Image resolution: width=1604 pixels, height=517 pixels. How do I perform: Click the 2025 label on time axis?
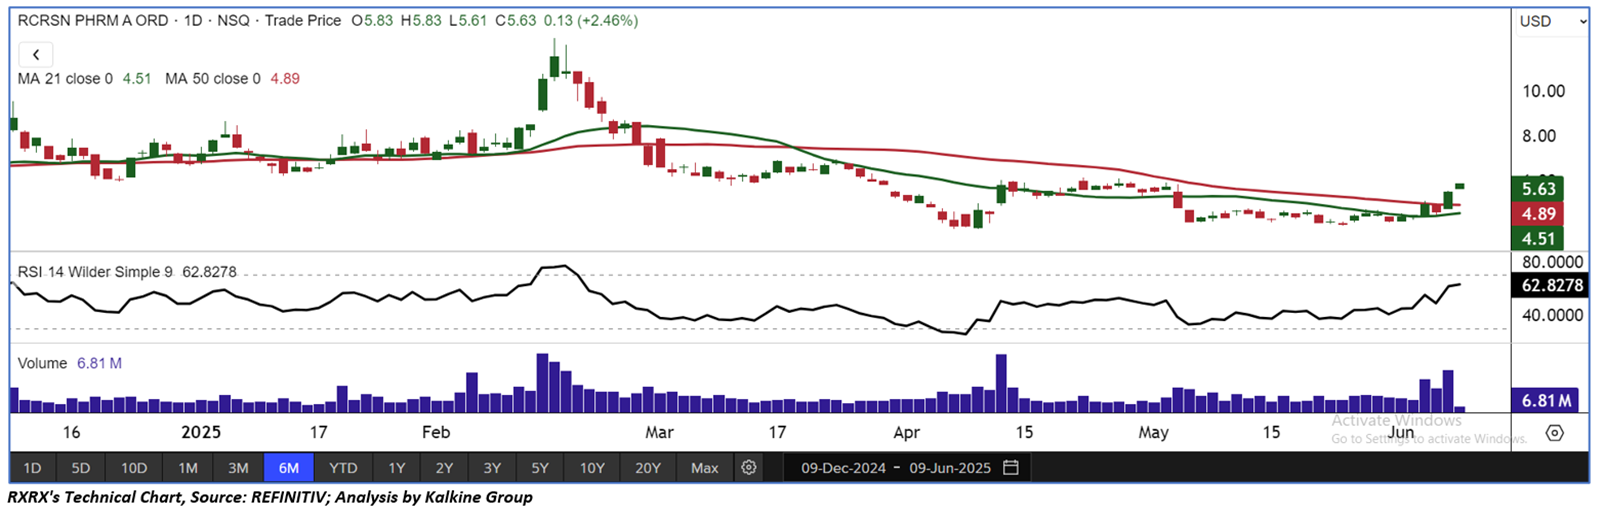(200, 433)
